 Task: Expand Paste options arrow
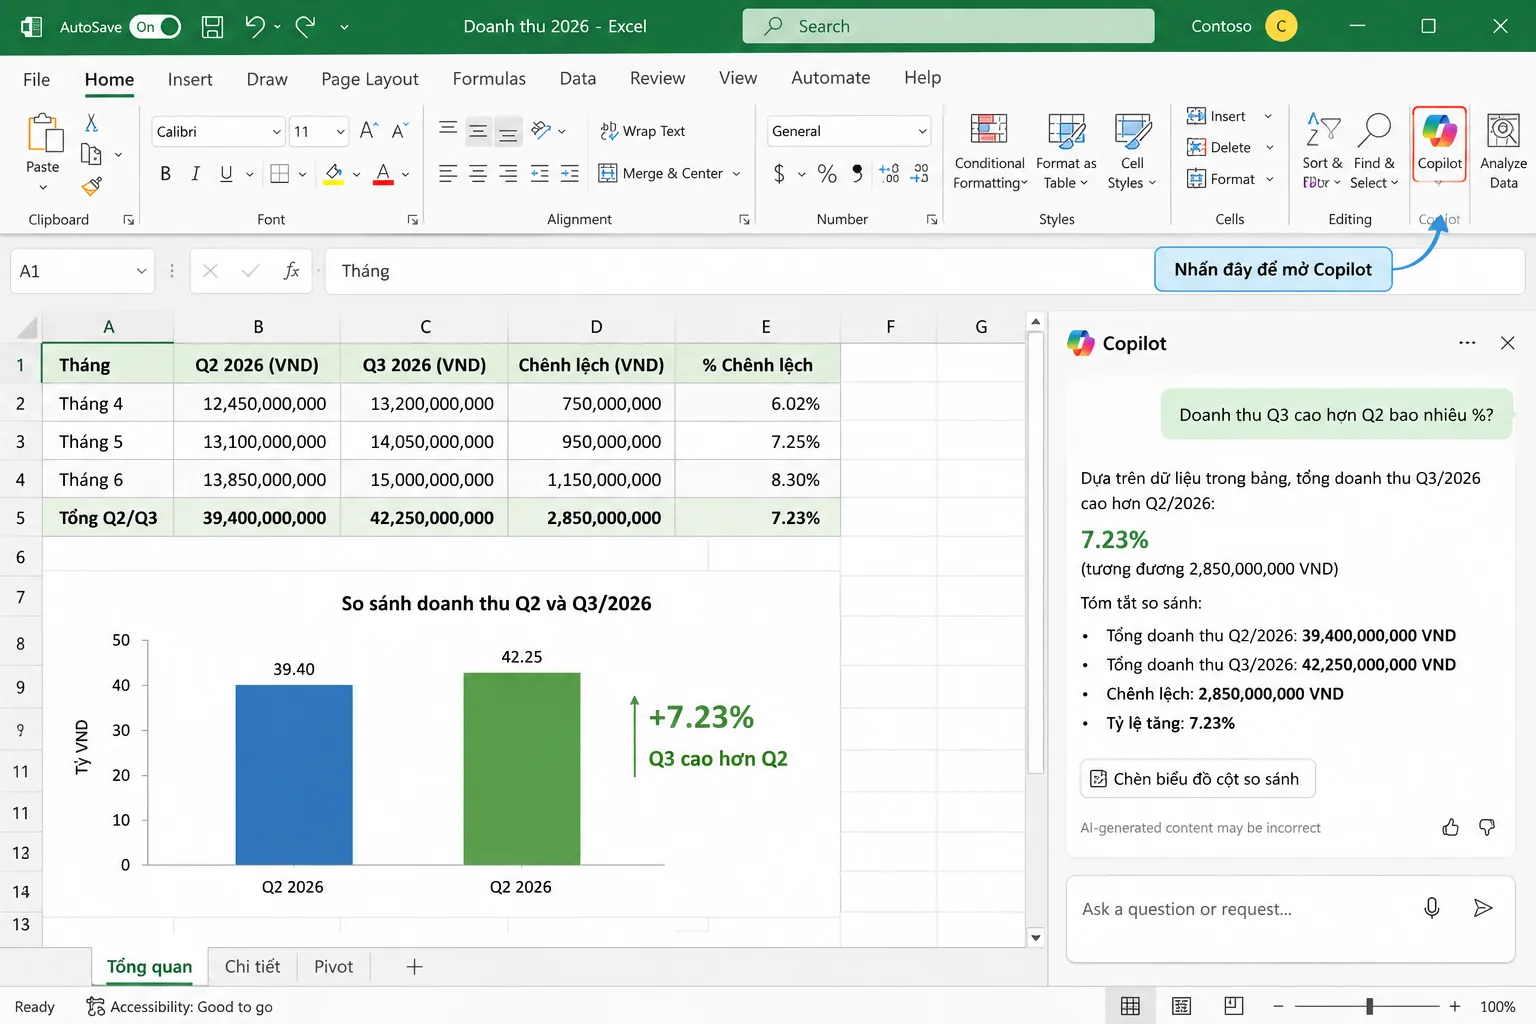(x=42, y=187)
